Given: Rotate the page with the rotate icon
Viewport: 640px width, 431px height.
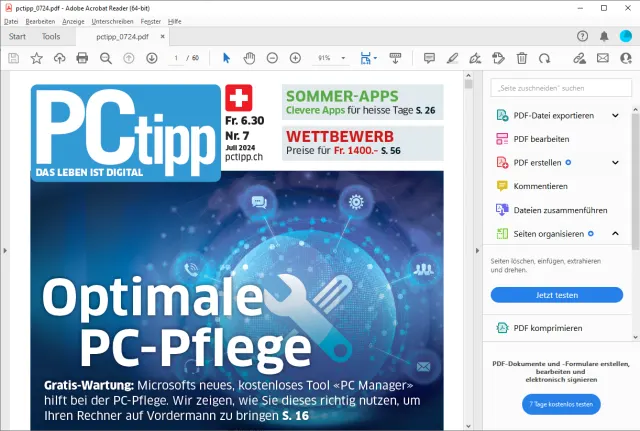Looking at the screenshot, I should (x=544, y=58).
